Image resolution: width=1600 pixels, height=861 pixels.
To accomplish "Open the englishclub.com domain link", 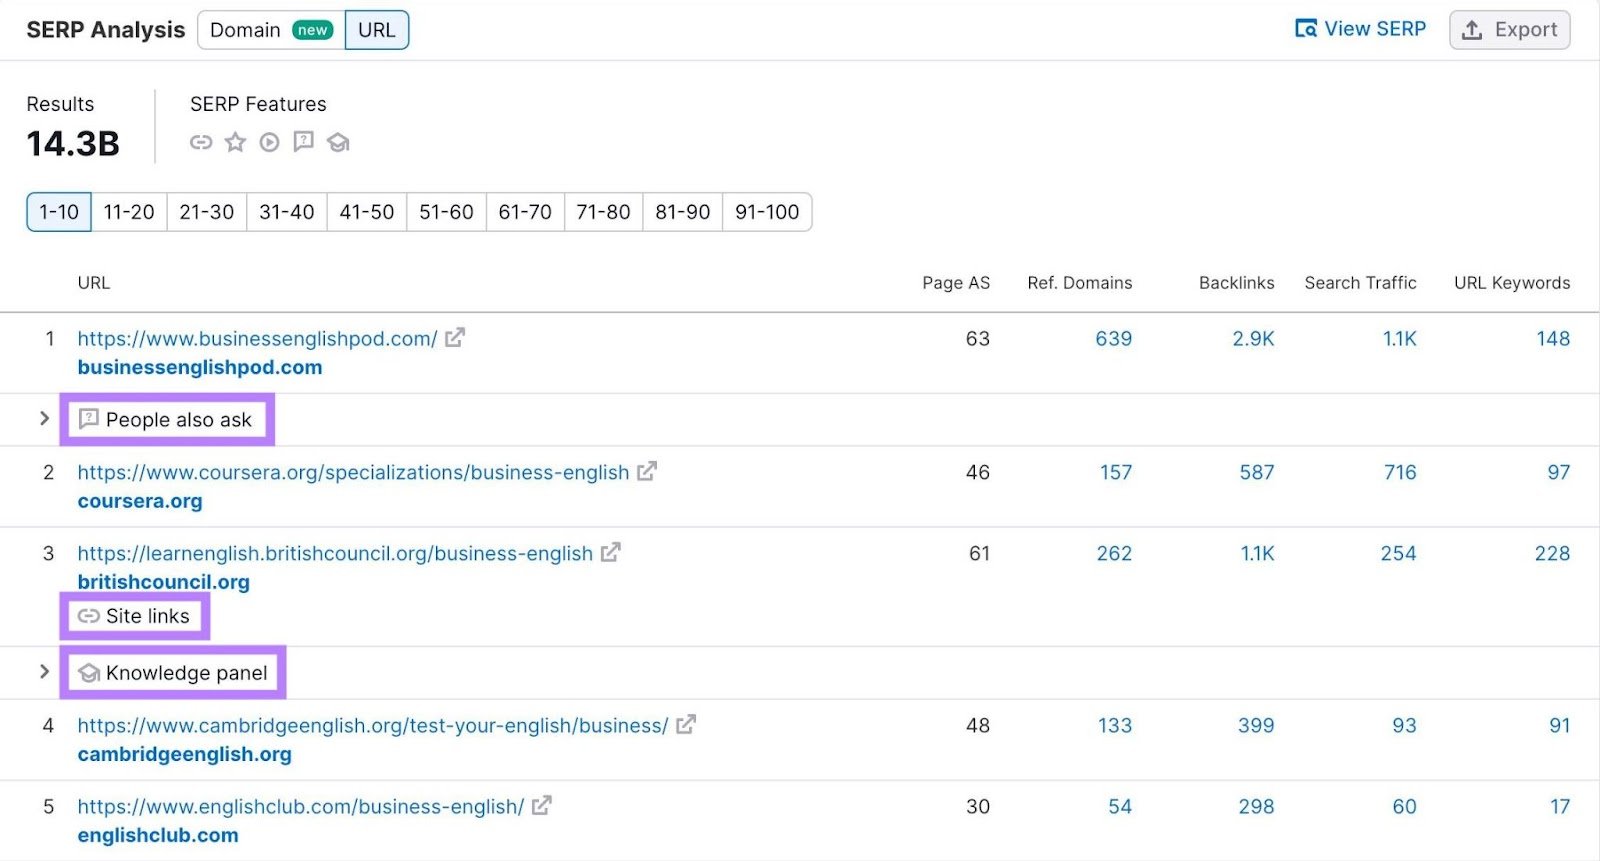I will click(x=158, y=835).
